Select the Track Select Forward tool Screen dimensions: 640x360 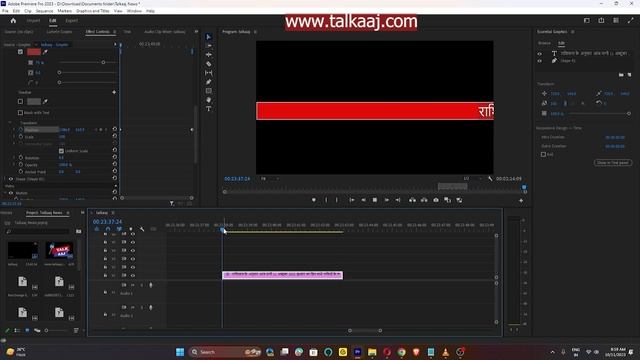209,46
